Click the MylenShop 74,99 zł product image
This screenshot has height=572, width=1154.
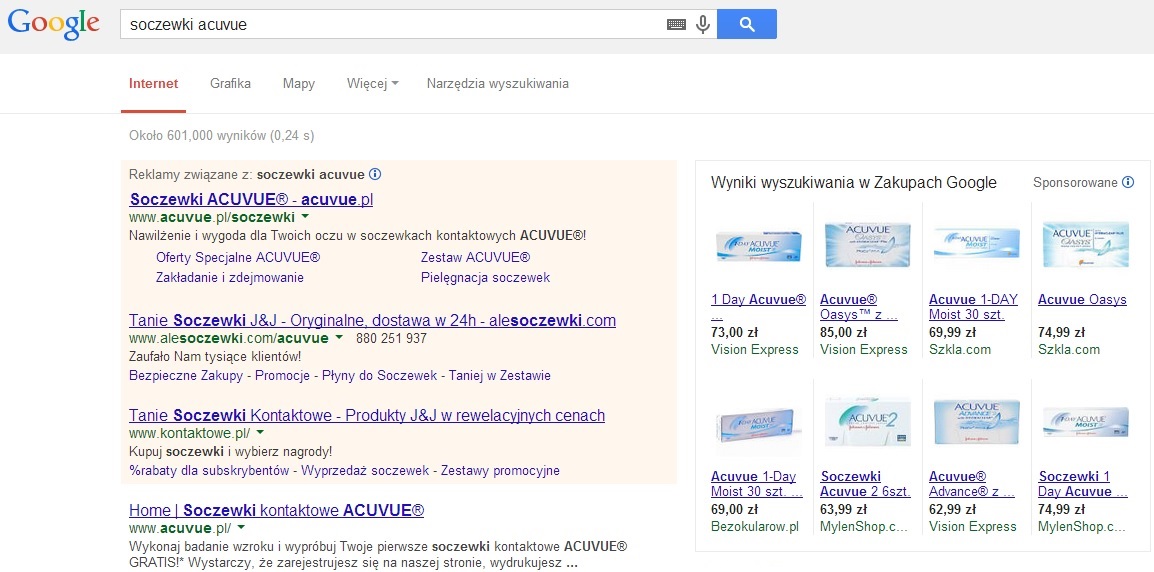1086,423
